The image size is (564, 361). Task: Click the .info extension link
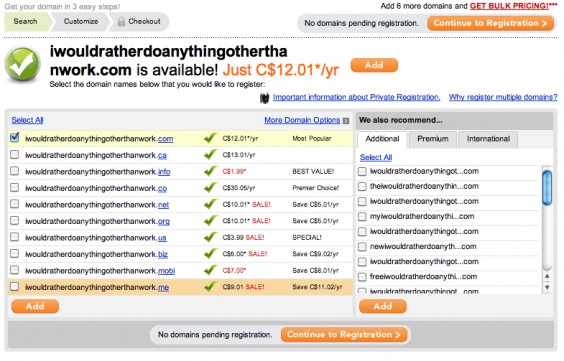pos(164,172)
